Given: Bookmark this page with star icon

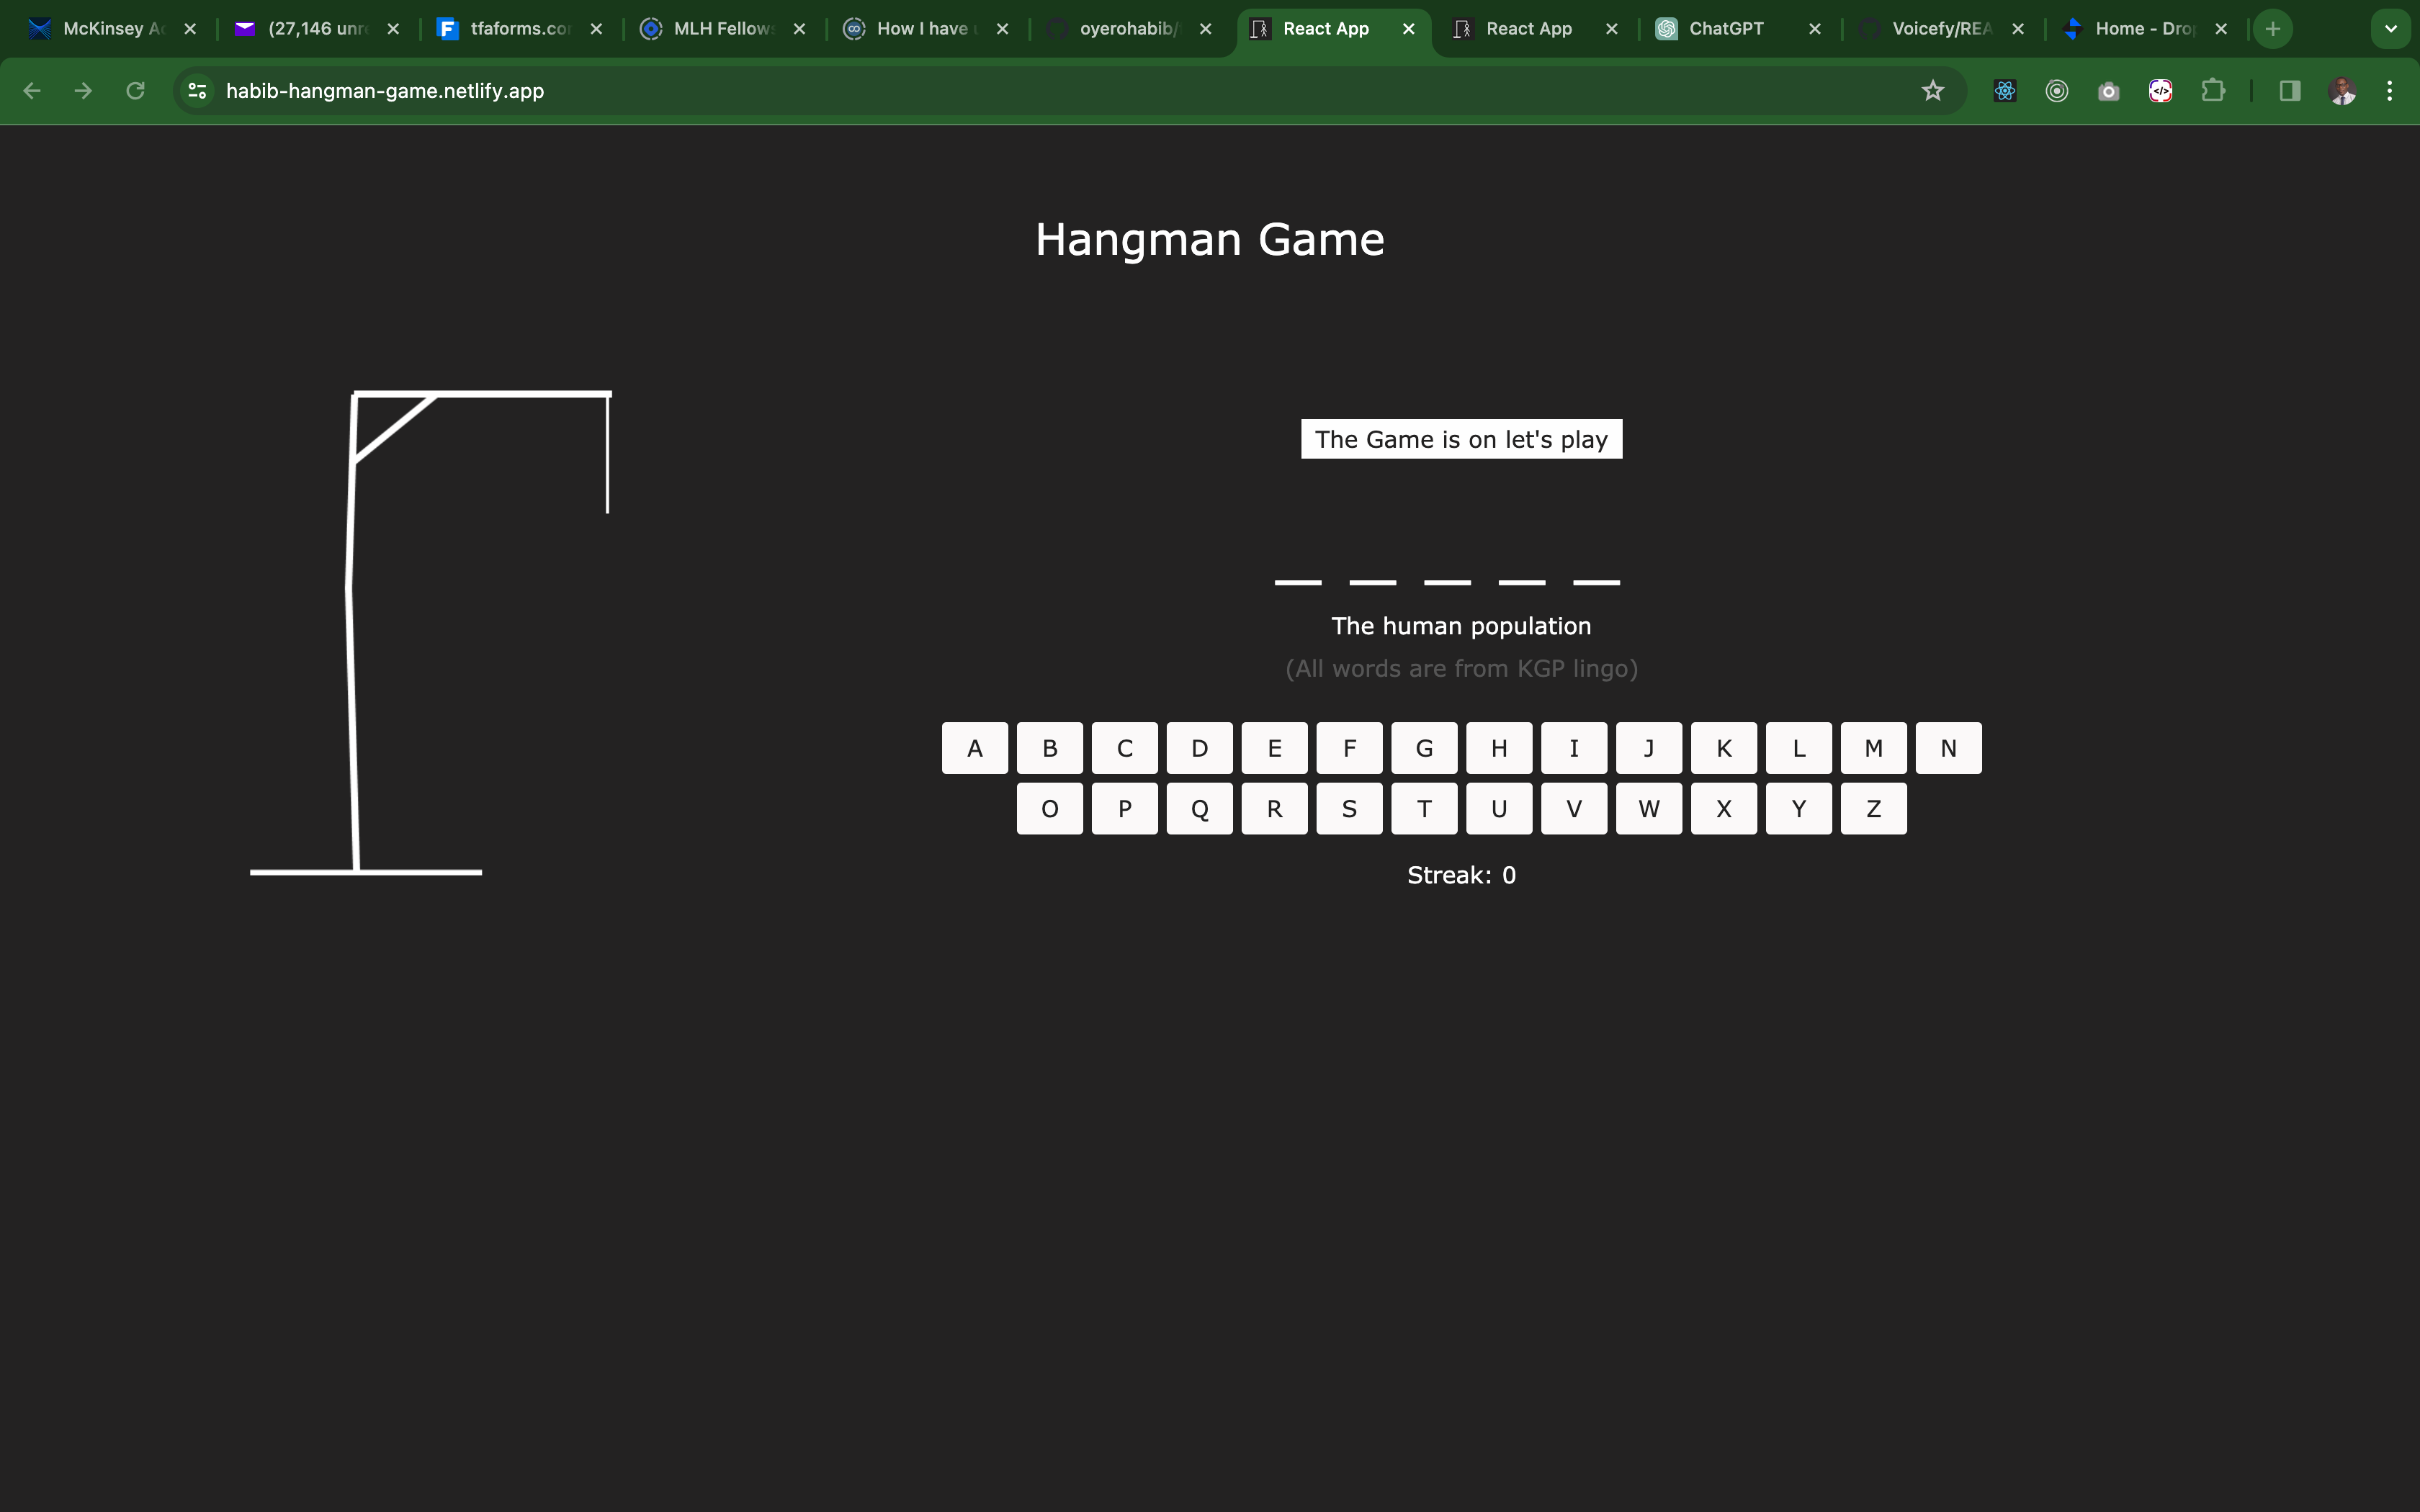Looking at the screenshot, I should click(1932, 91).
